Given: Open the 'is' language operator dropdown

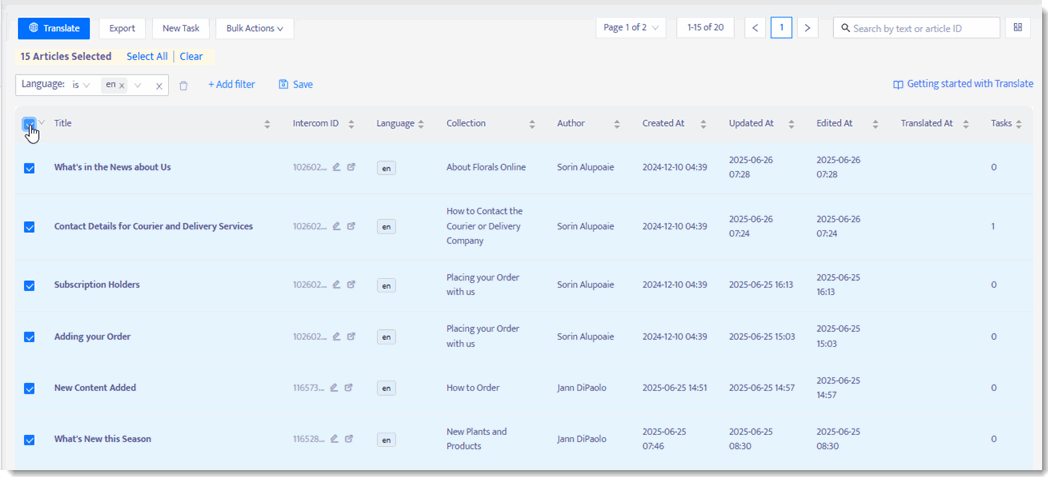Looking at the screenshot, I should pos(81,85).
